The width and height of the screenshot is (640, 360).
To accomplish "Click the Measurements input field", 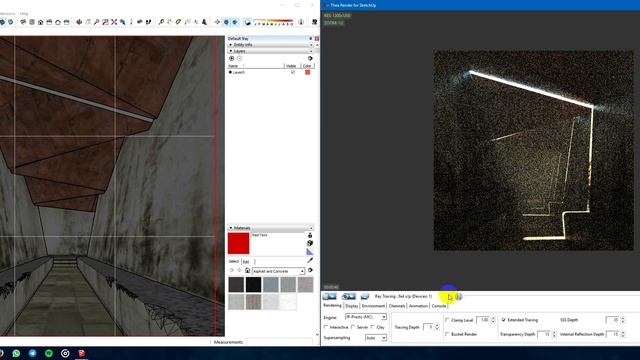I will pos(280,342).
